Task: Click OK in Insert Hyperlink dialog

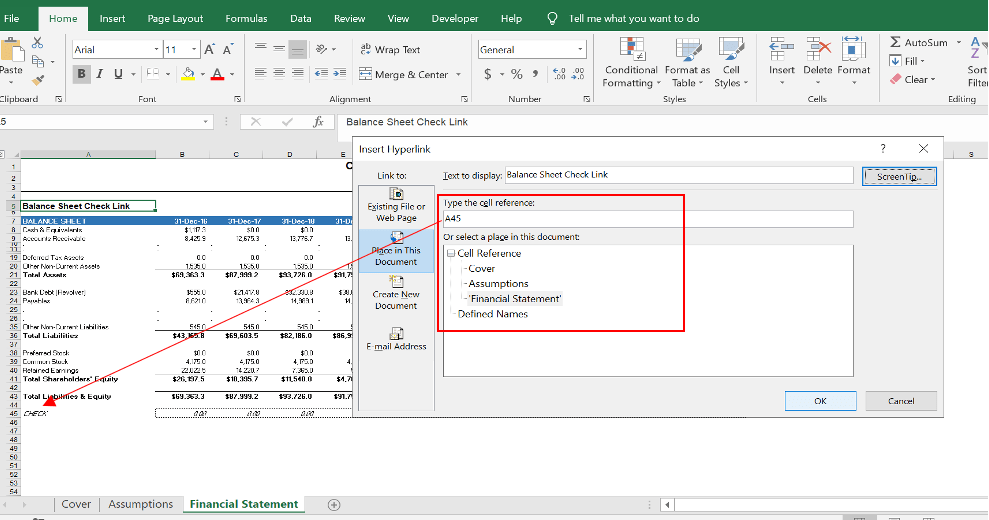Action: click(820, 400)
